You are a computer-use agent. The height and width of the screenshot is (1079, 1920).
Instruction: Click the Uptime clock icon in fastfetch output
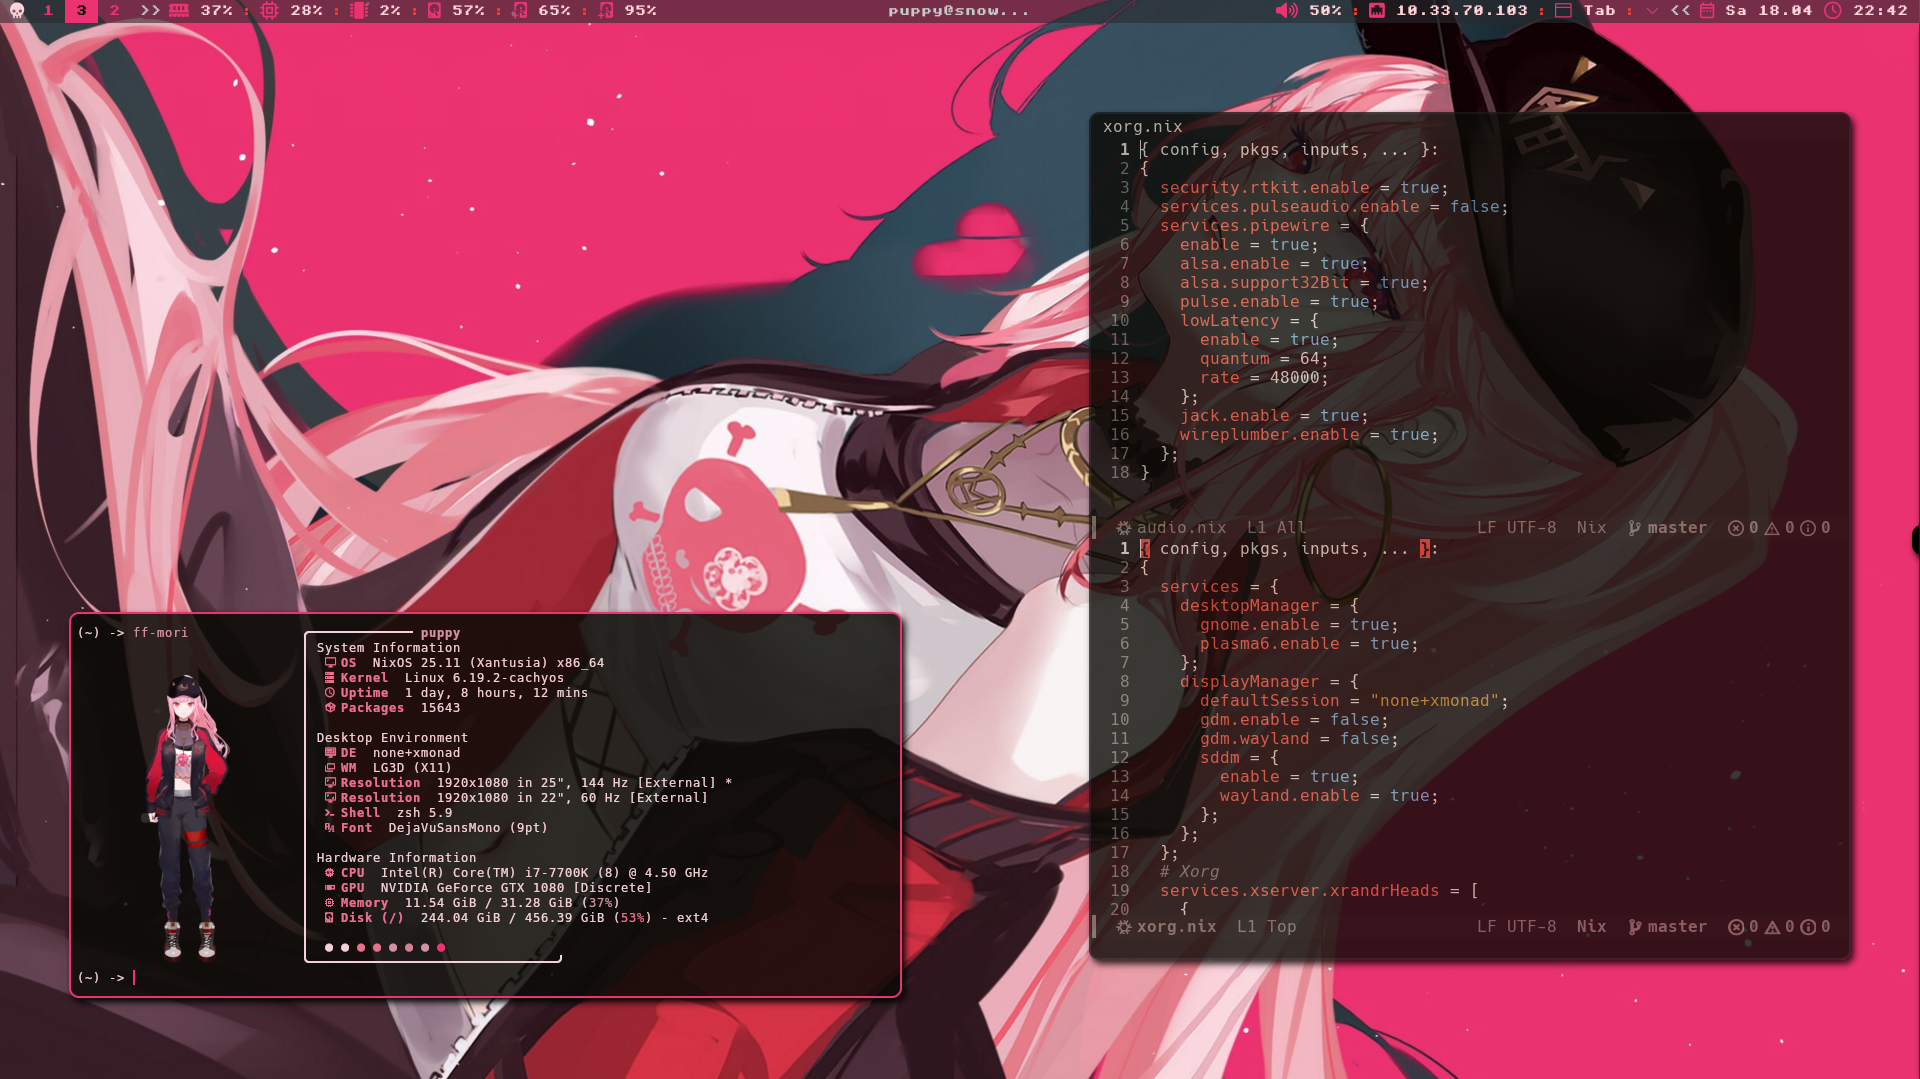(330, 693)
